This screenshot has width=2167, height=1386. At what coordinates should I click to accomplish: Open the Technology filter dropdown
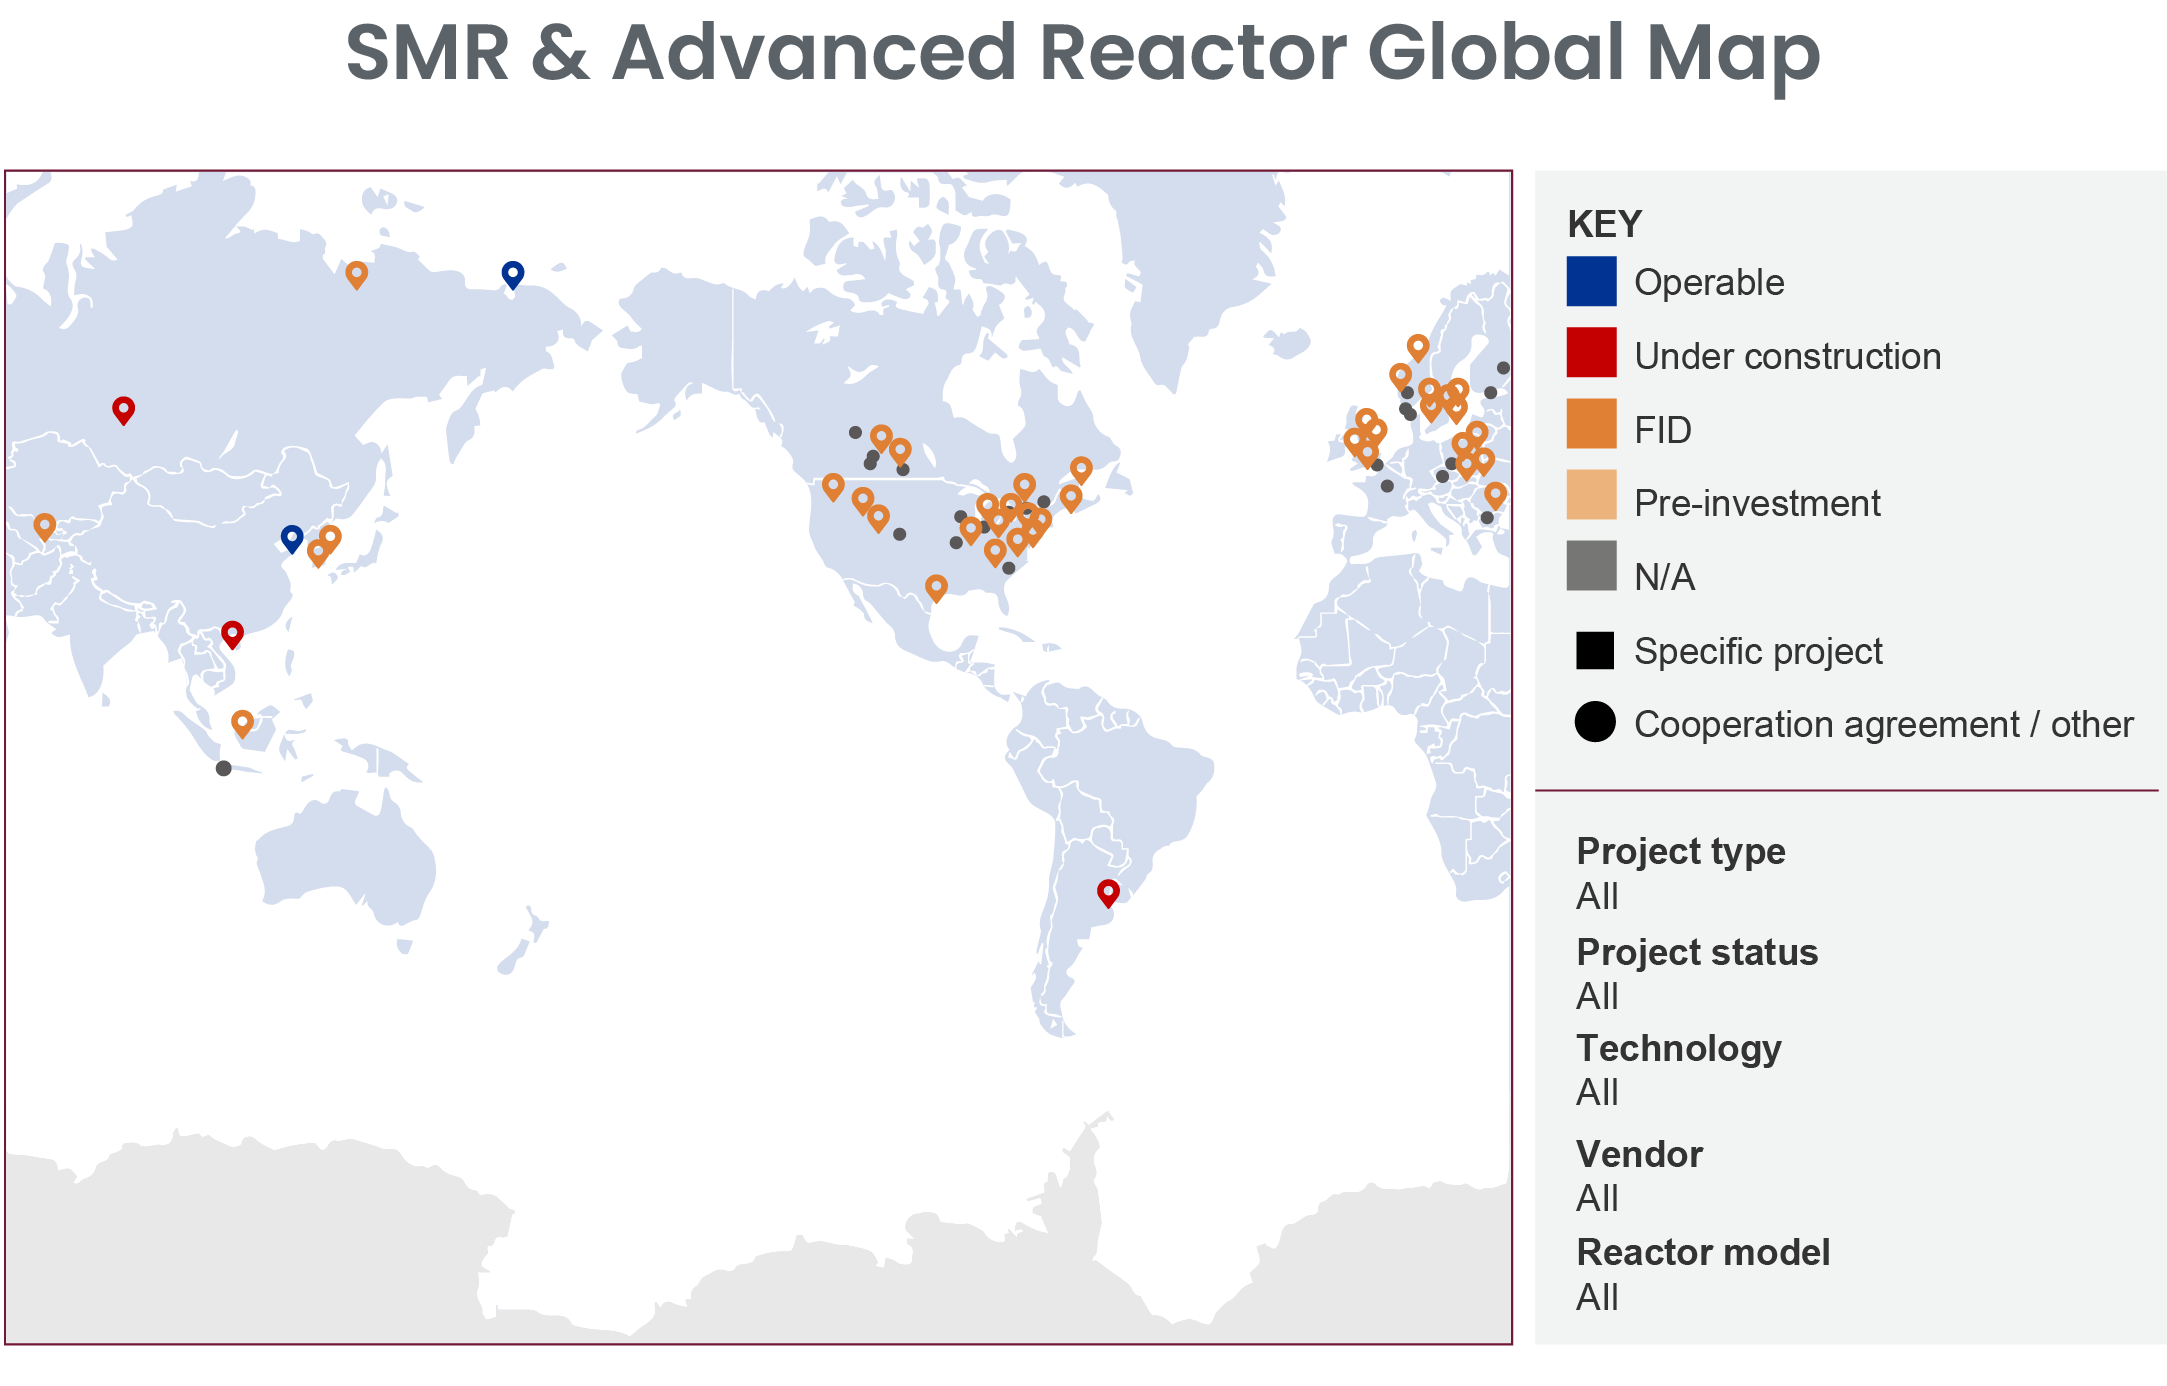coord(1597,1092)
